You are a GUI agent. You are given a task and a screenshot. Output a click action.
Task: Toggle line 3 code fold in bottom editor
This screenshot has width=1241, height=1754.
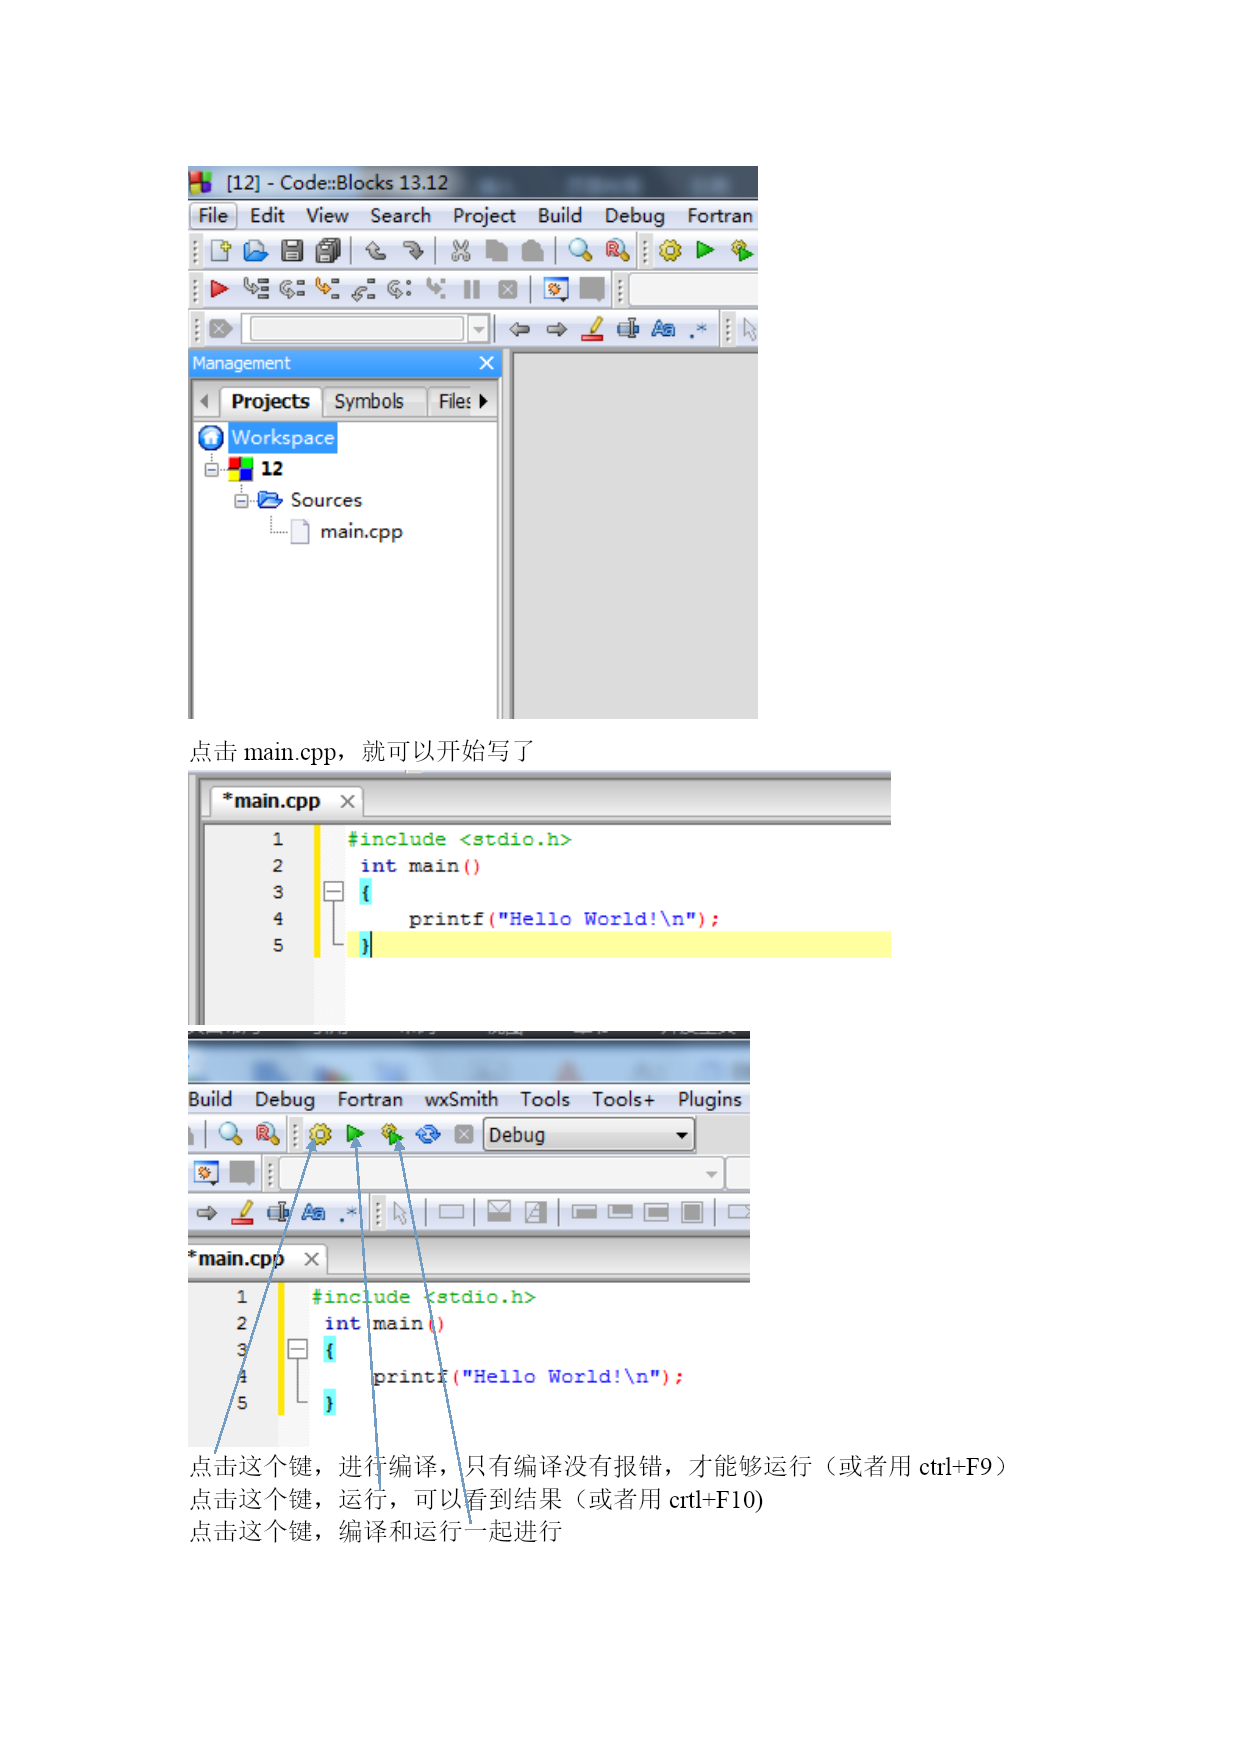pyautogui.click(x=298, y=1349)
